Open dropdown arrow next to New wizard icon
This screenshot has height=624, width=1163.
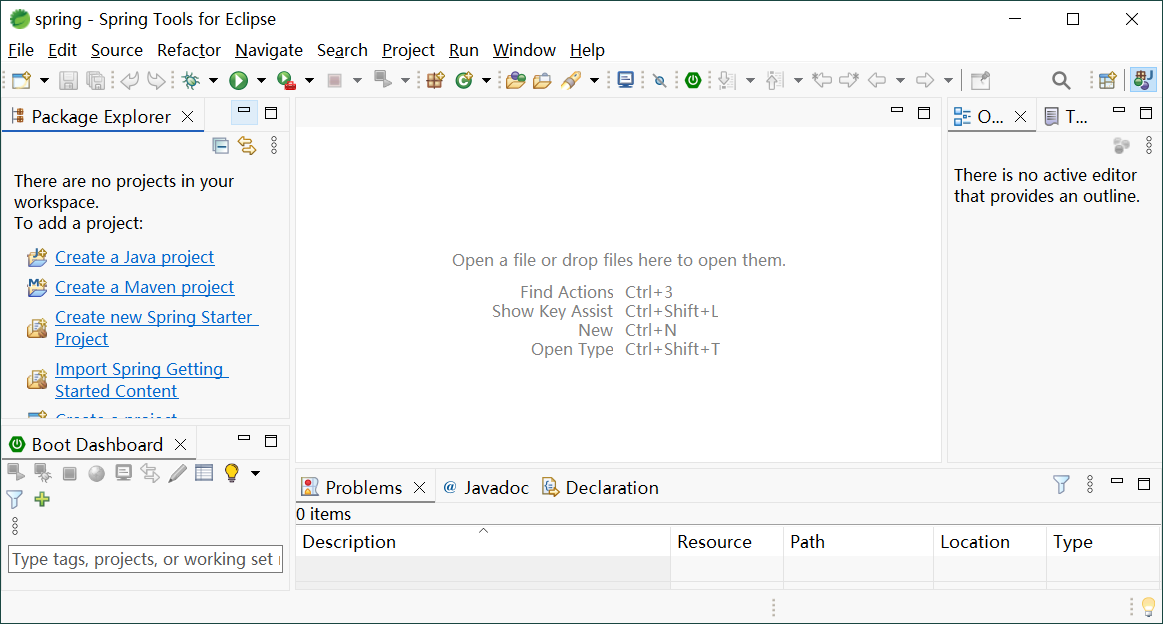[x=44, y=80]
